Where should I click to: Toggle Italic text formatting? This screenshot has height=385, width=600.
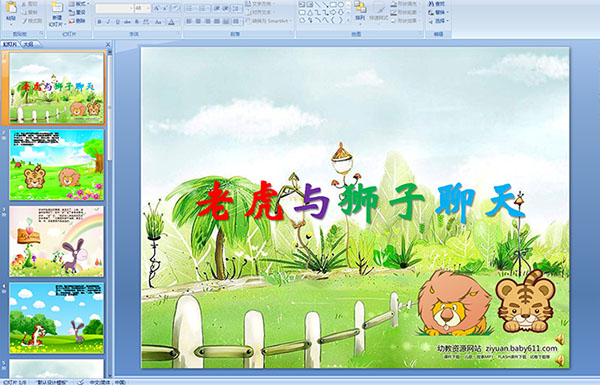[x=108, y=22]
